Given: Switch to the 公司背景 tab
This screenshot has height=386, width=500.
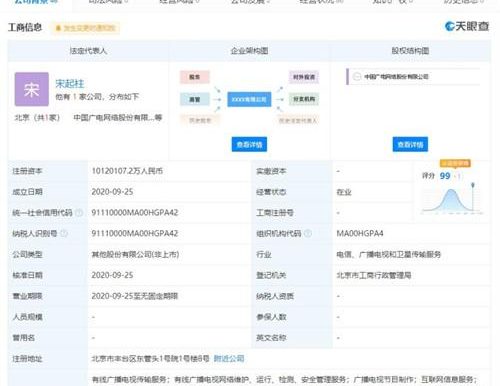Looking at the screenshot, I should click(x=36, y=2).
